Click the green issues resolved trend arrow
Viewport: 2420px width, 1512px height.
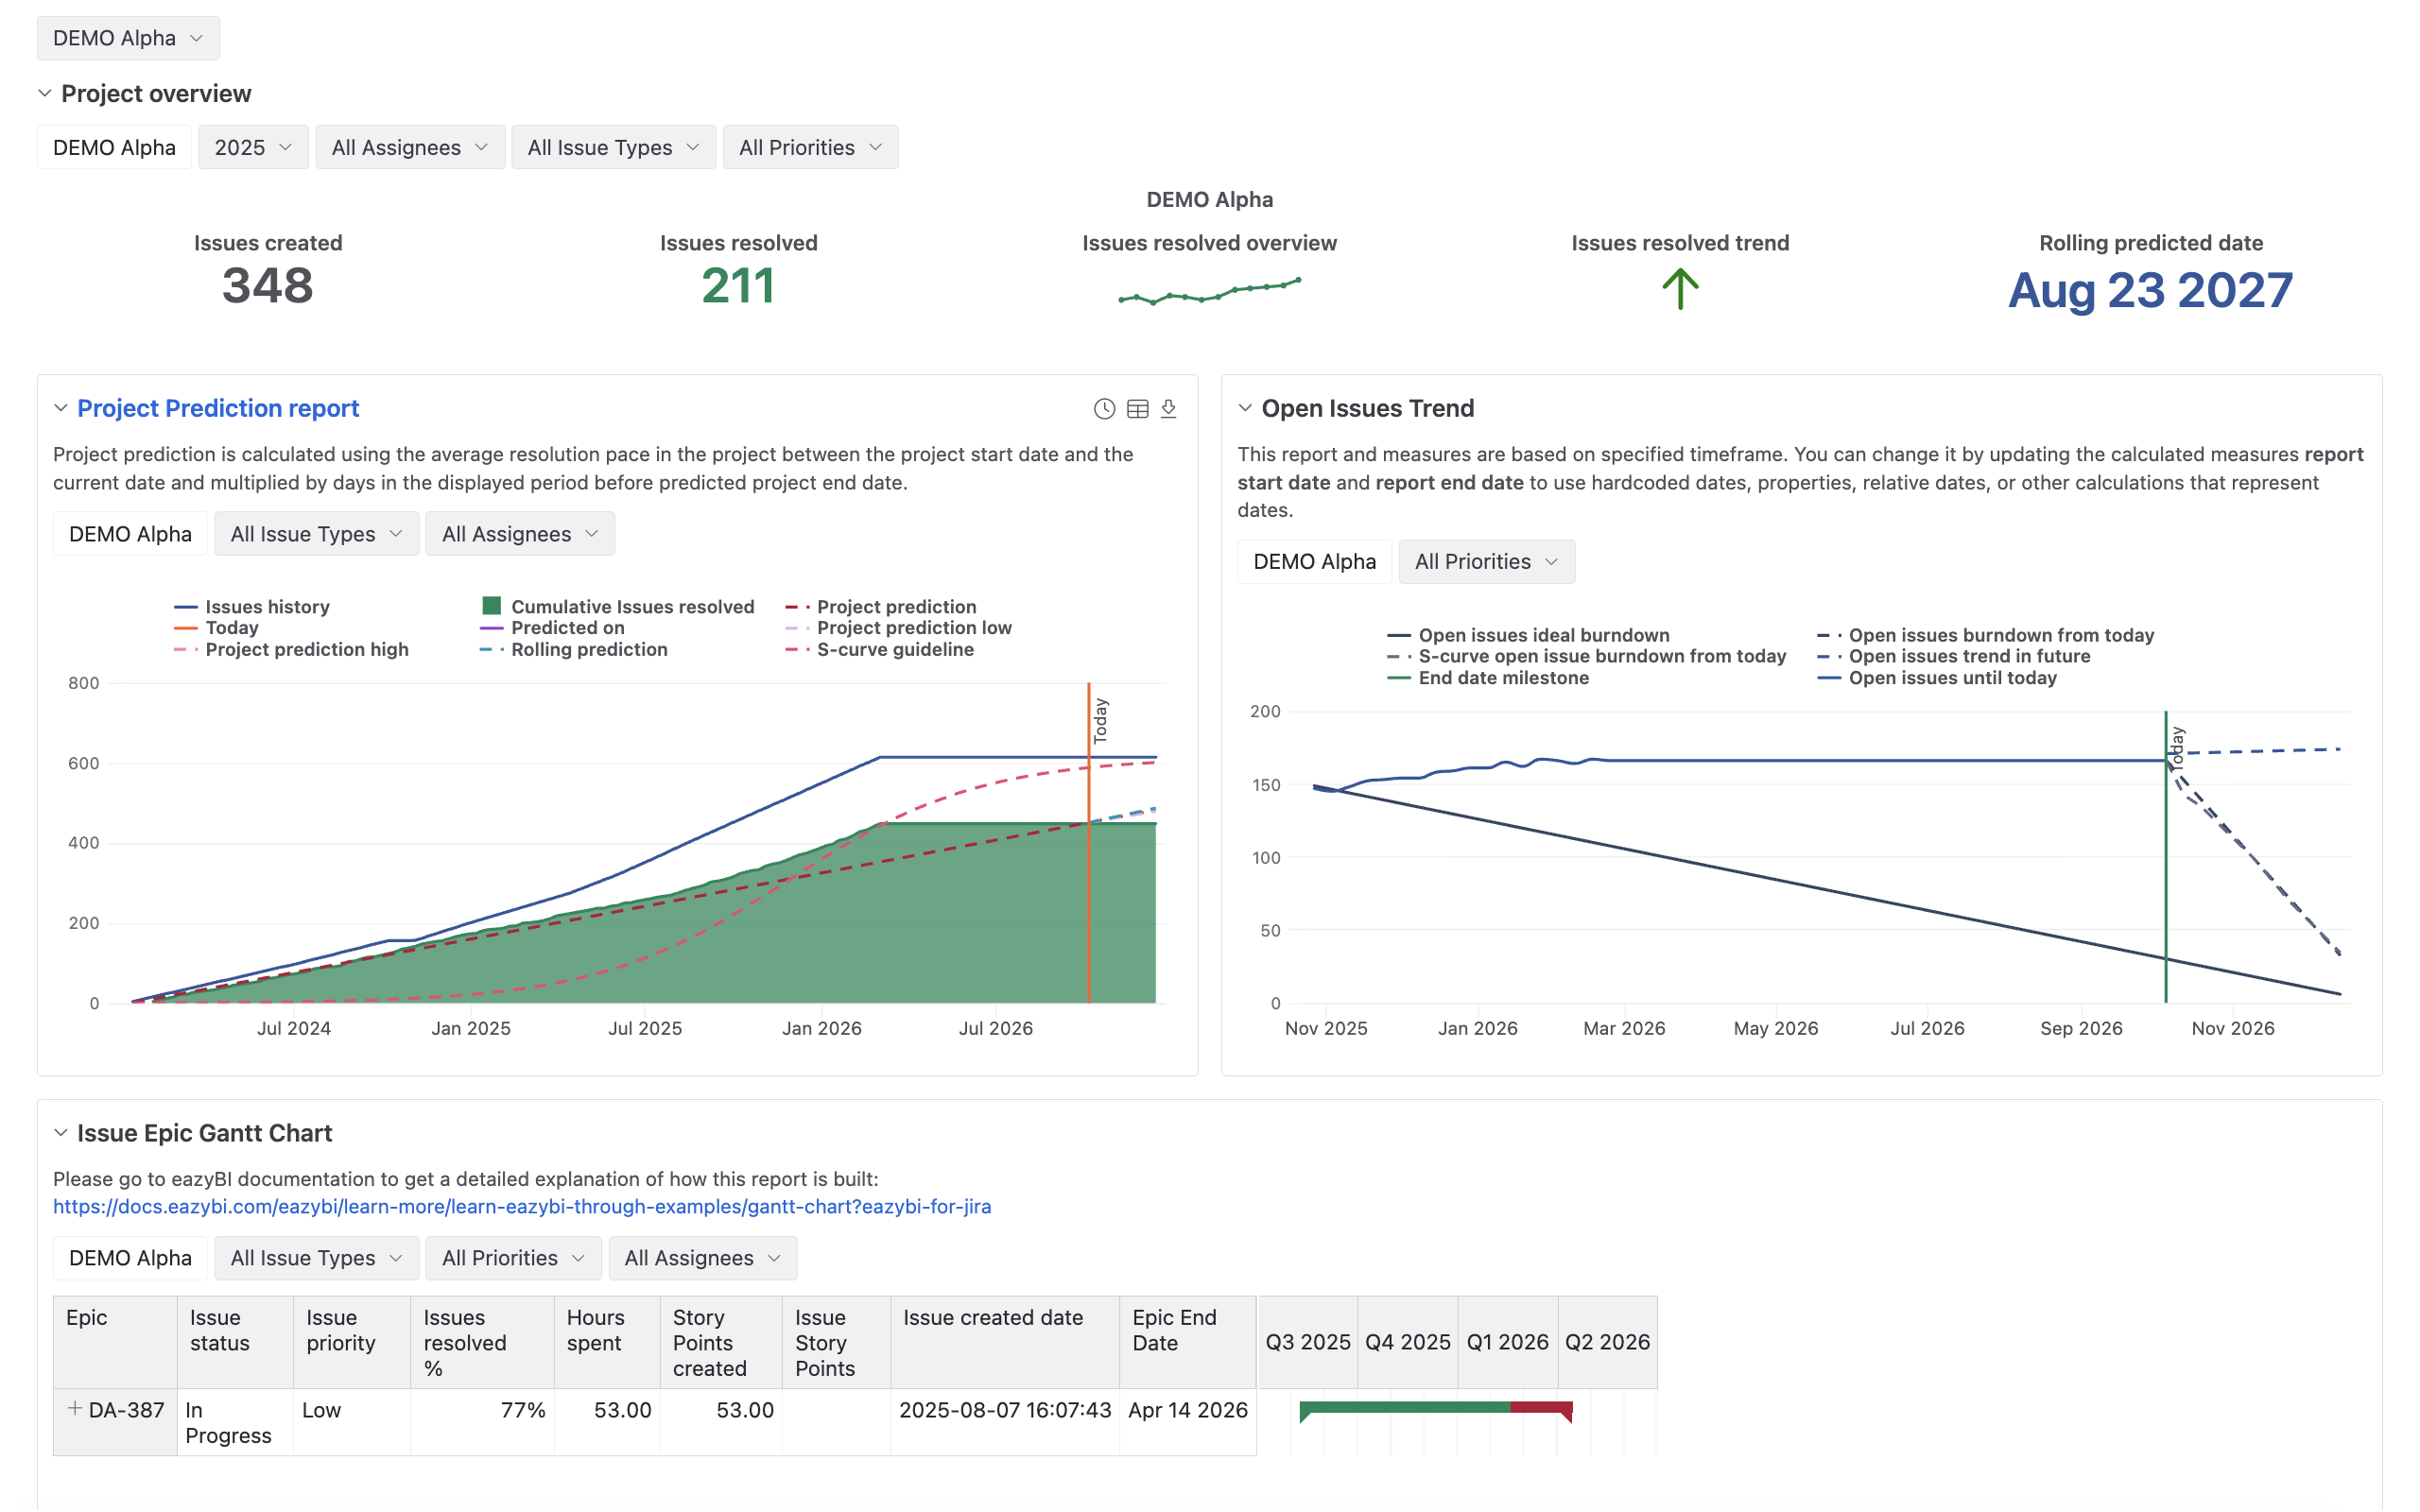click(1680, 289)
